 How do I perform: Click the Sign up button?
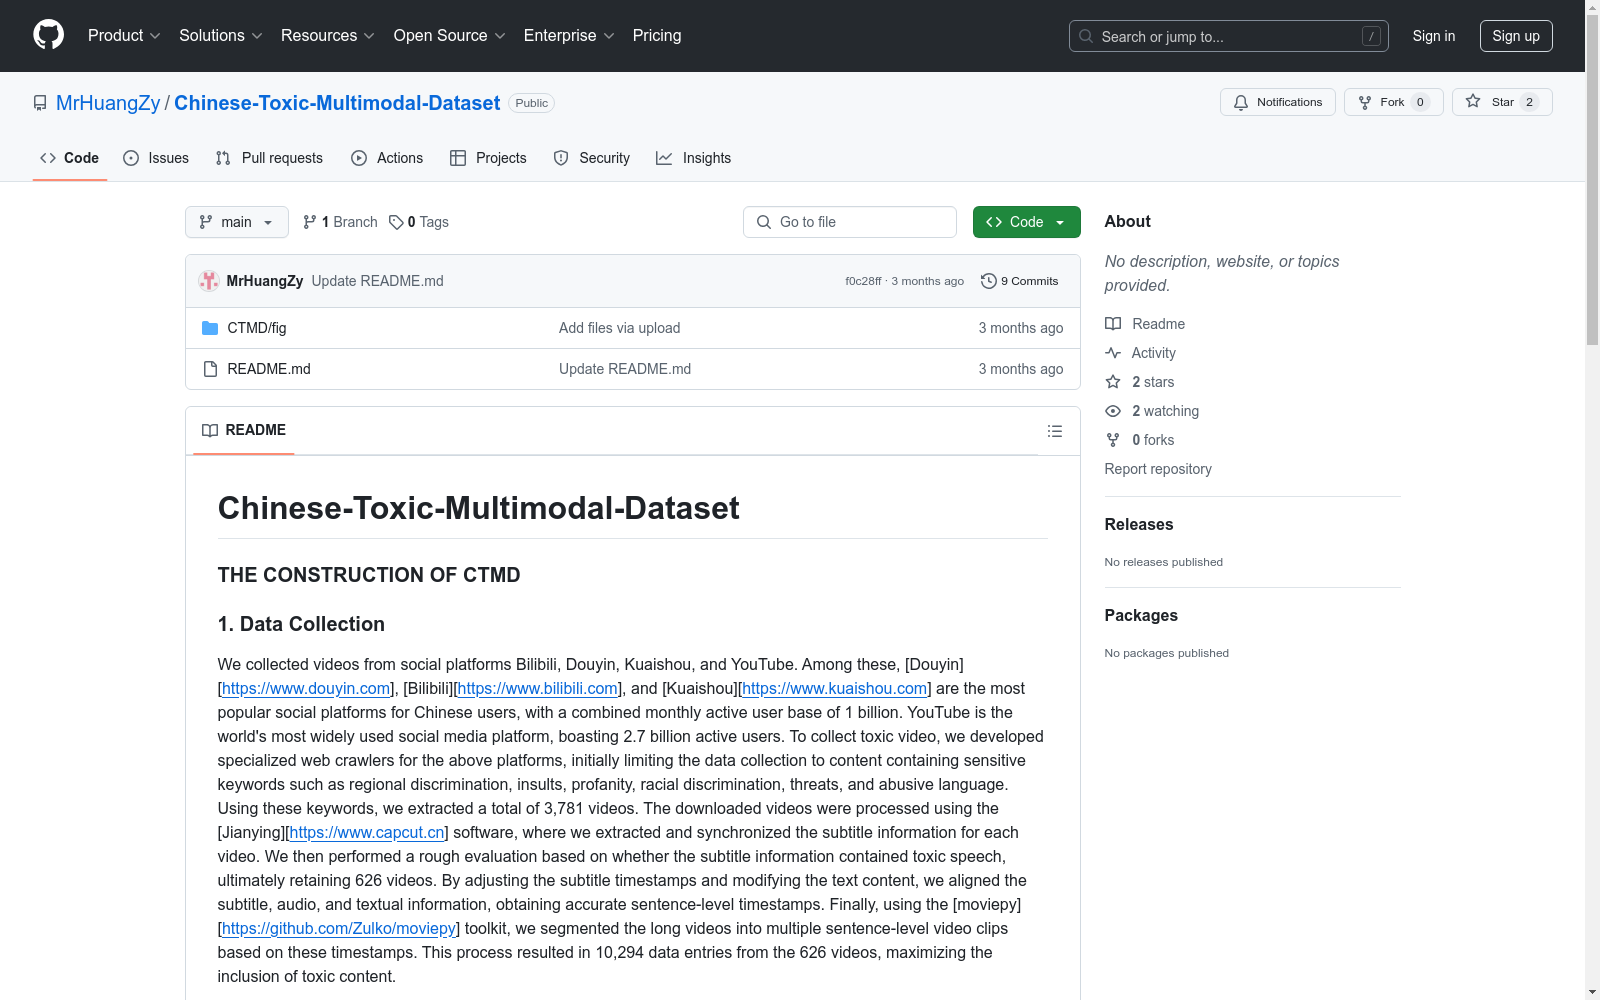1516,36
